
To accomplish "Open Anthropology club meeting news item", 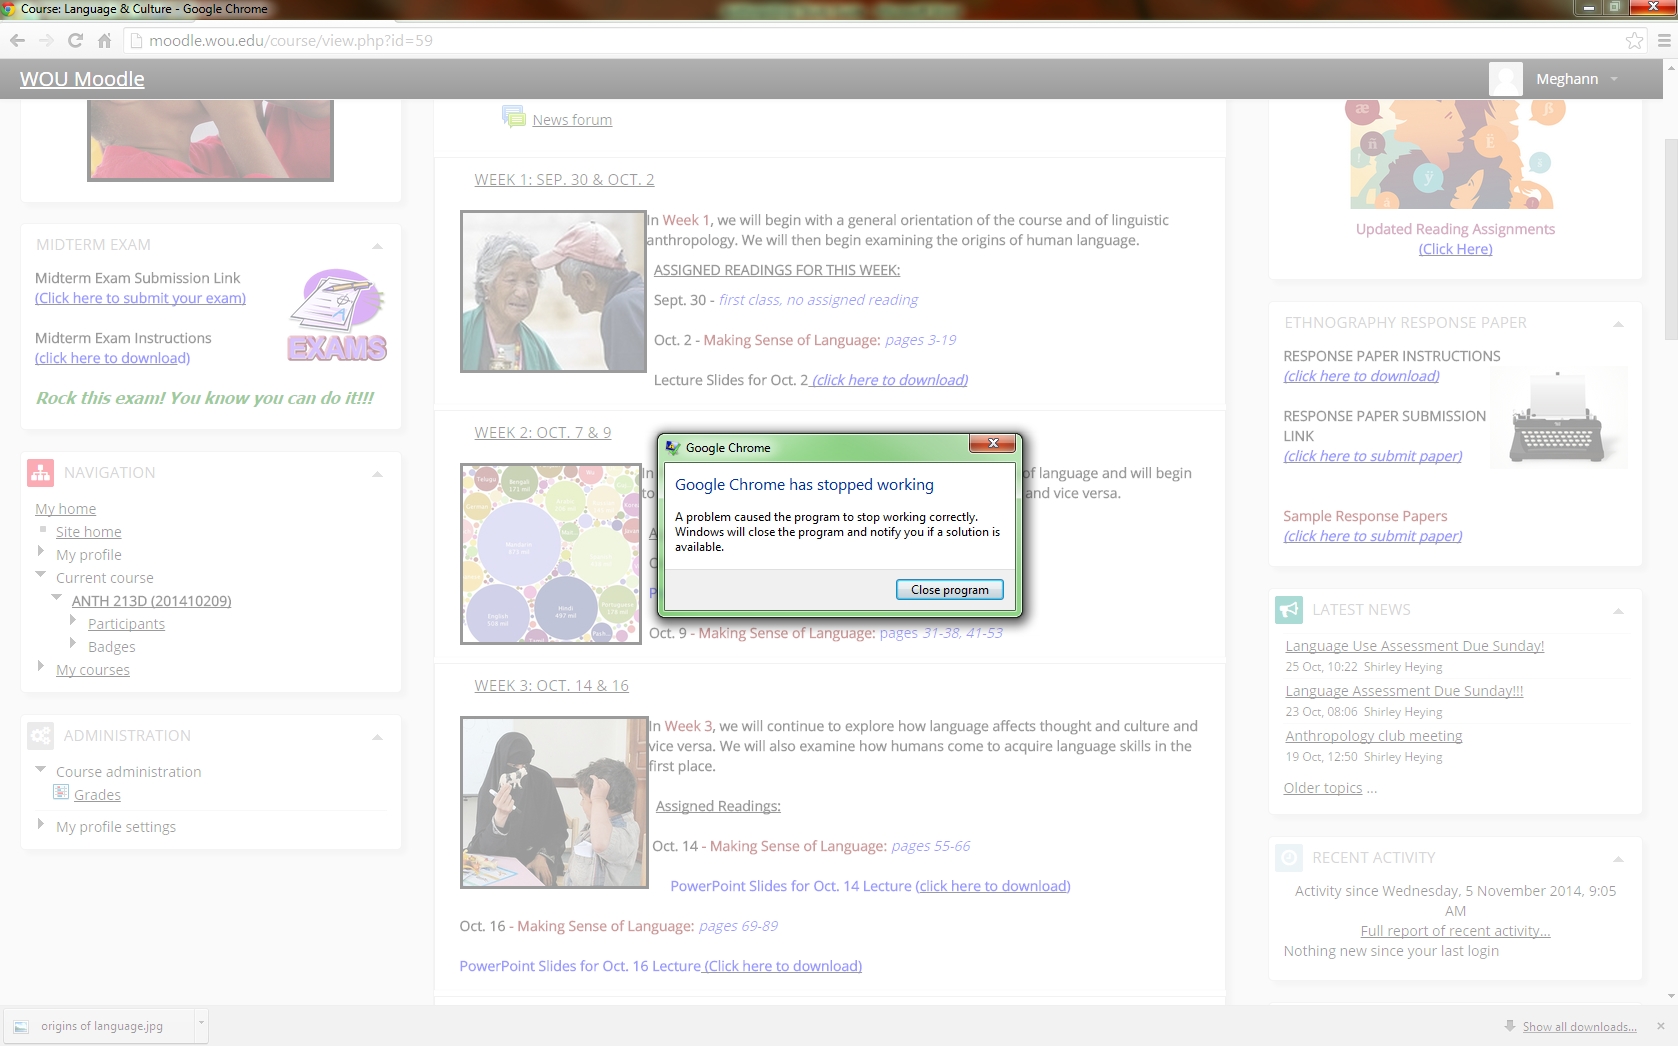I will [x=1374, y=736].
